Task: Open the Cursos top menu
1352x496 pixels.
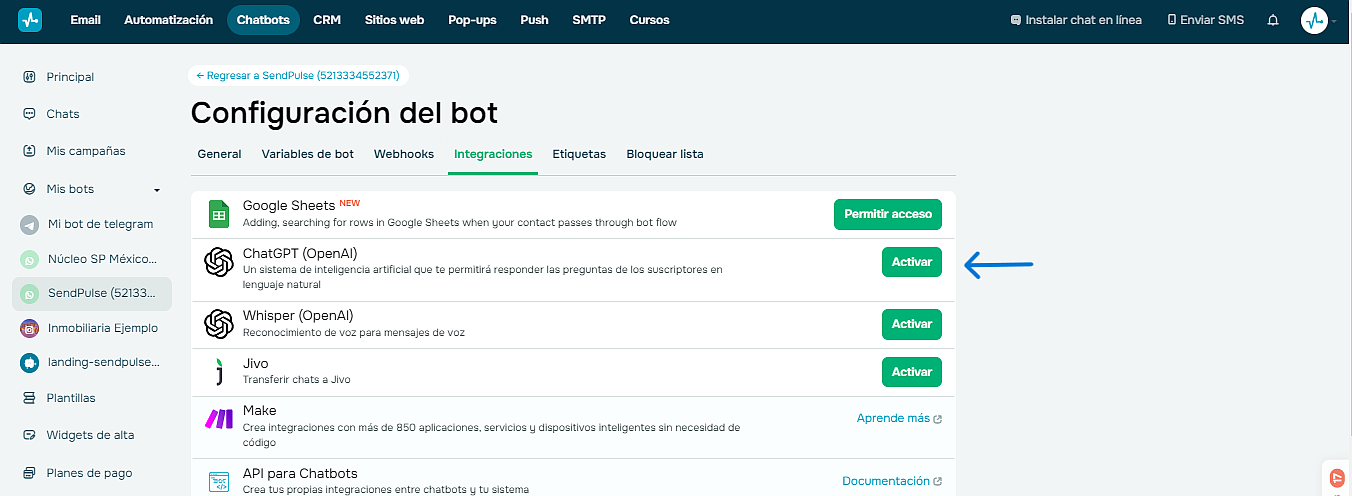Action: [x=650, y=20]
